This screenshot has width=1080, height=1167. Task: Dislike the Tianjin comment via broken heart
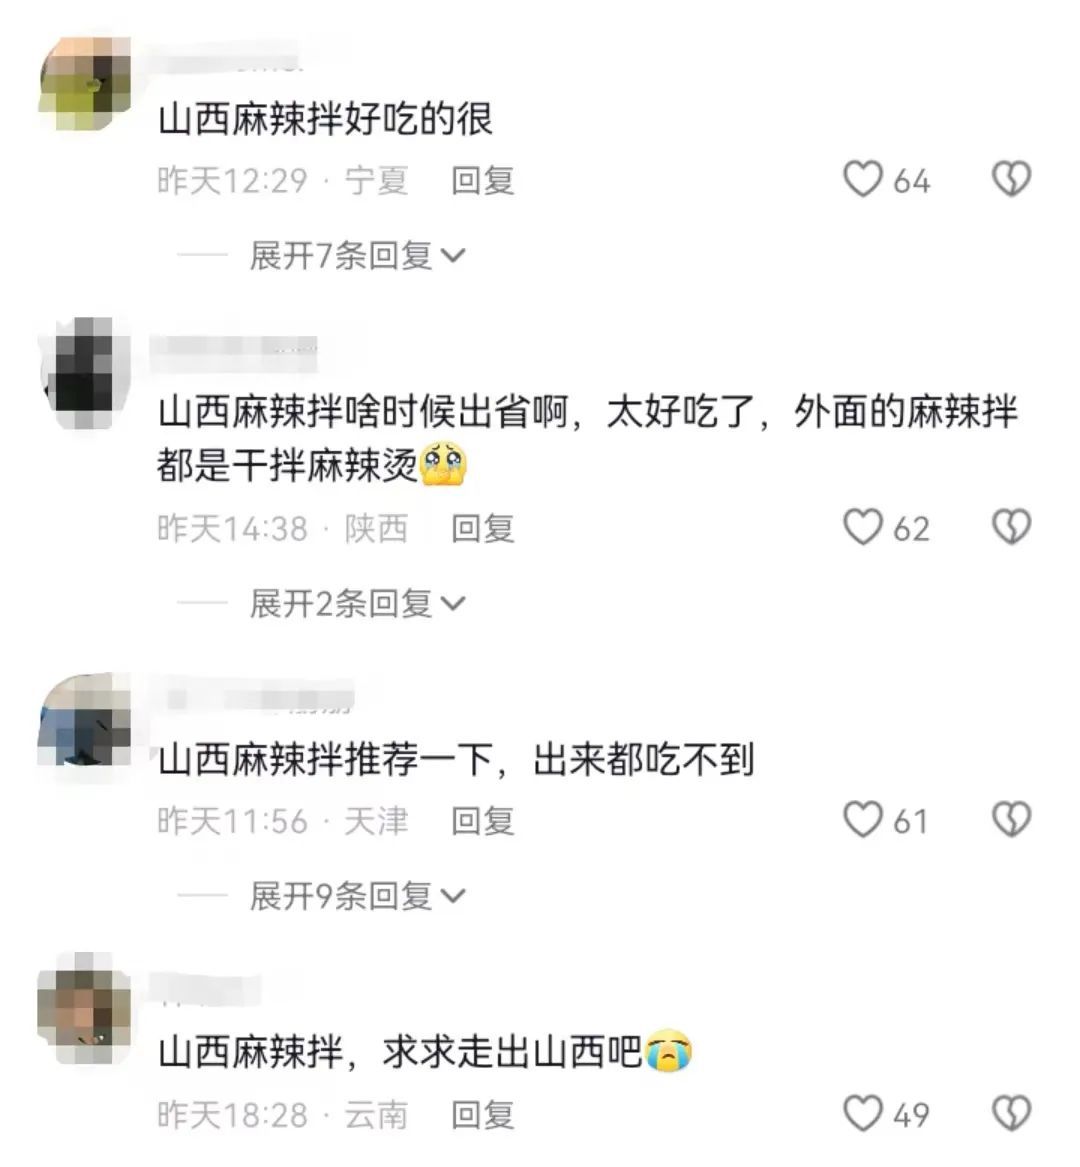click(1012, 820)
